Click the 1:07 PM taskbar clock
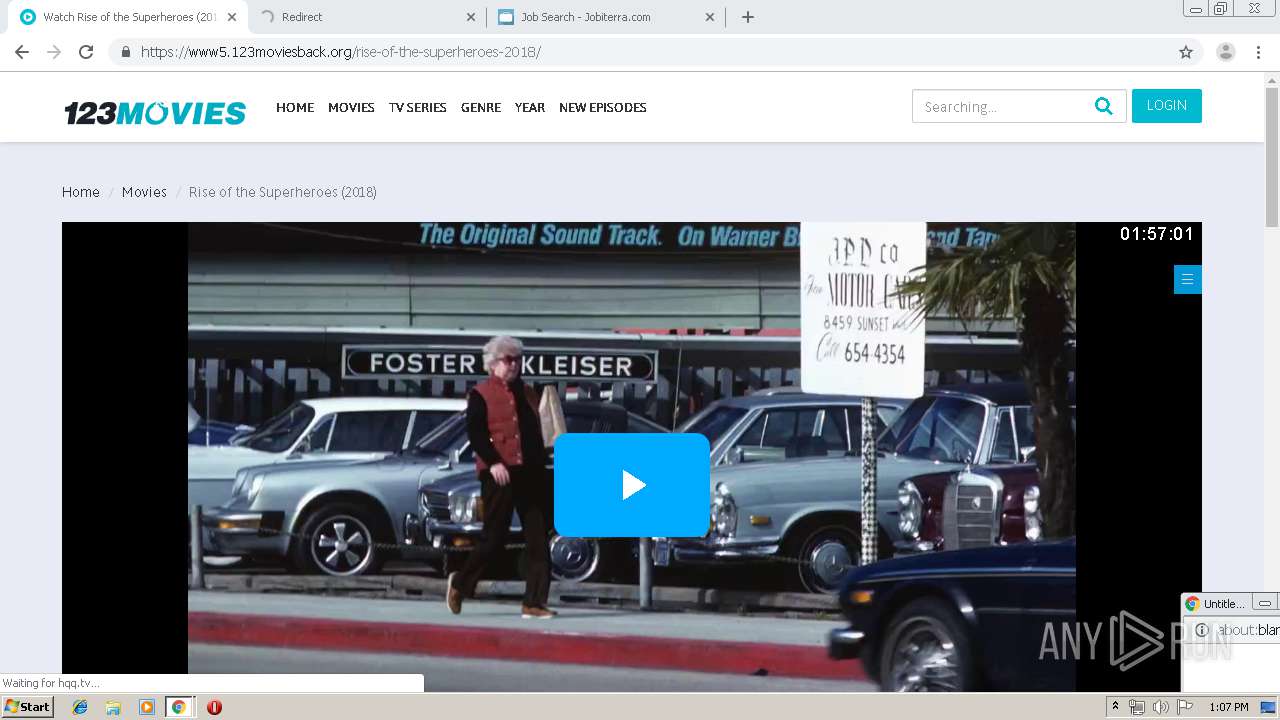1280x720 pixels. 1229,707
